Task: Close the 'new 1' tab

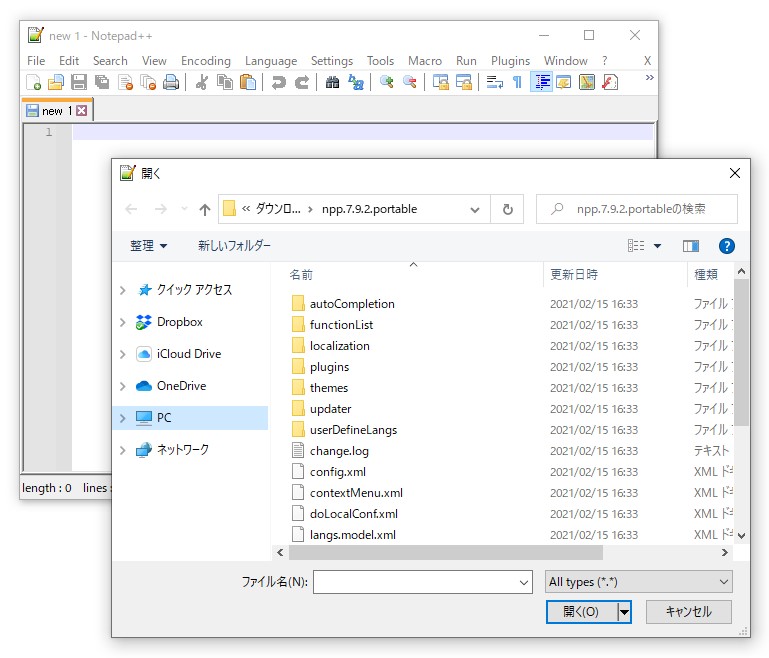Action: tap(81, 110)
